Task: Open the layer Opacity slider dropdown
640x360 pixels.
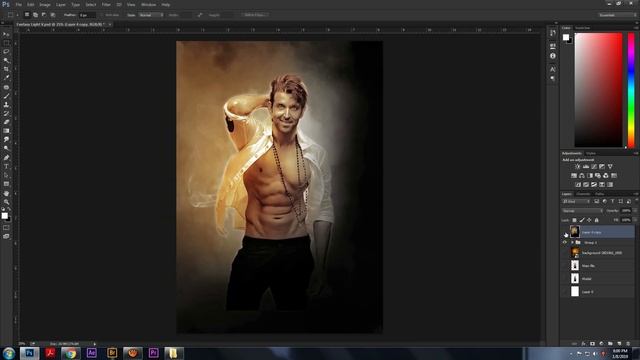Action: point(635,211)
